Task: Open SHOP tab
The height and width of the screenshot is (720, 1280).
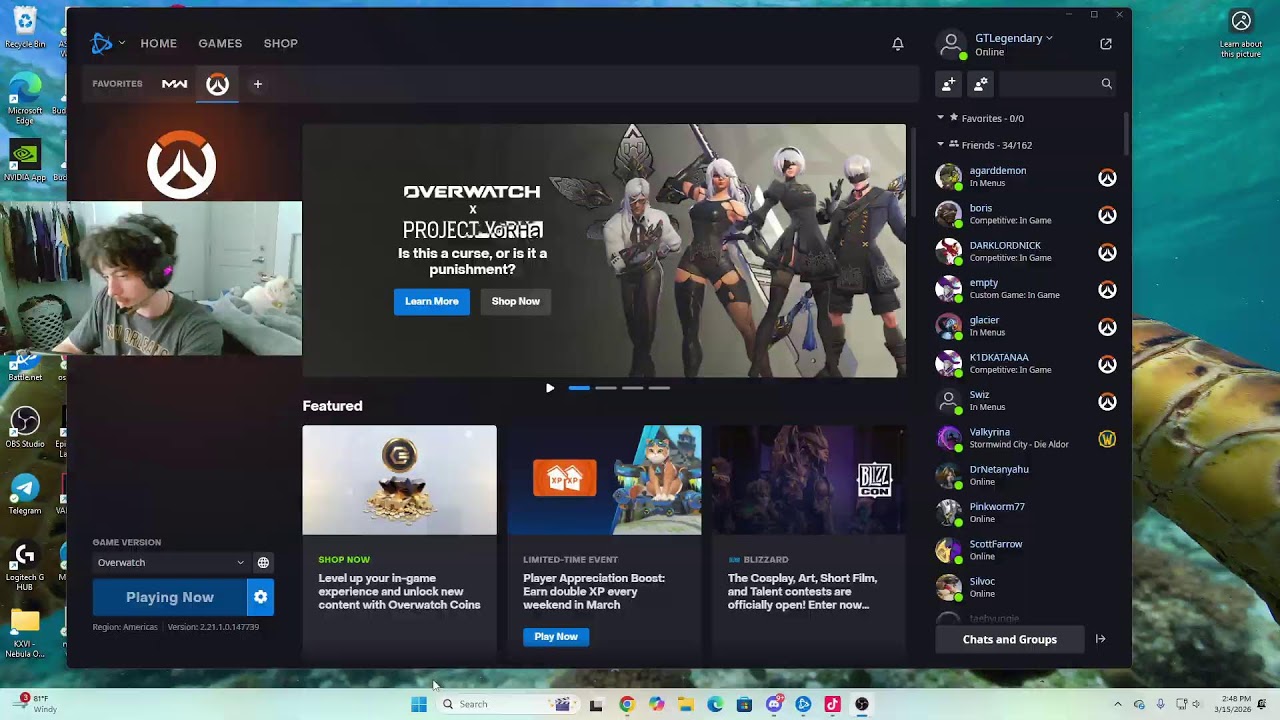Action: coord(281,43)
